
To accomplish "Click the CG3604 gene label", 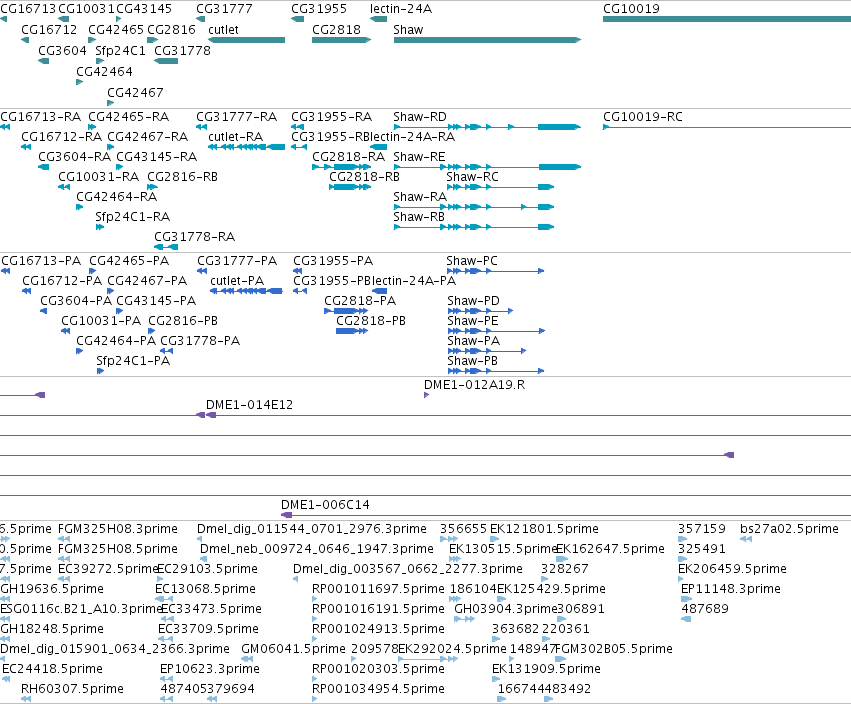I will tap(62, 50).
